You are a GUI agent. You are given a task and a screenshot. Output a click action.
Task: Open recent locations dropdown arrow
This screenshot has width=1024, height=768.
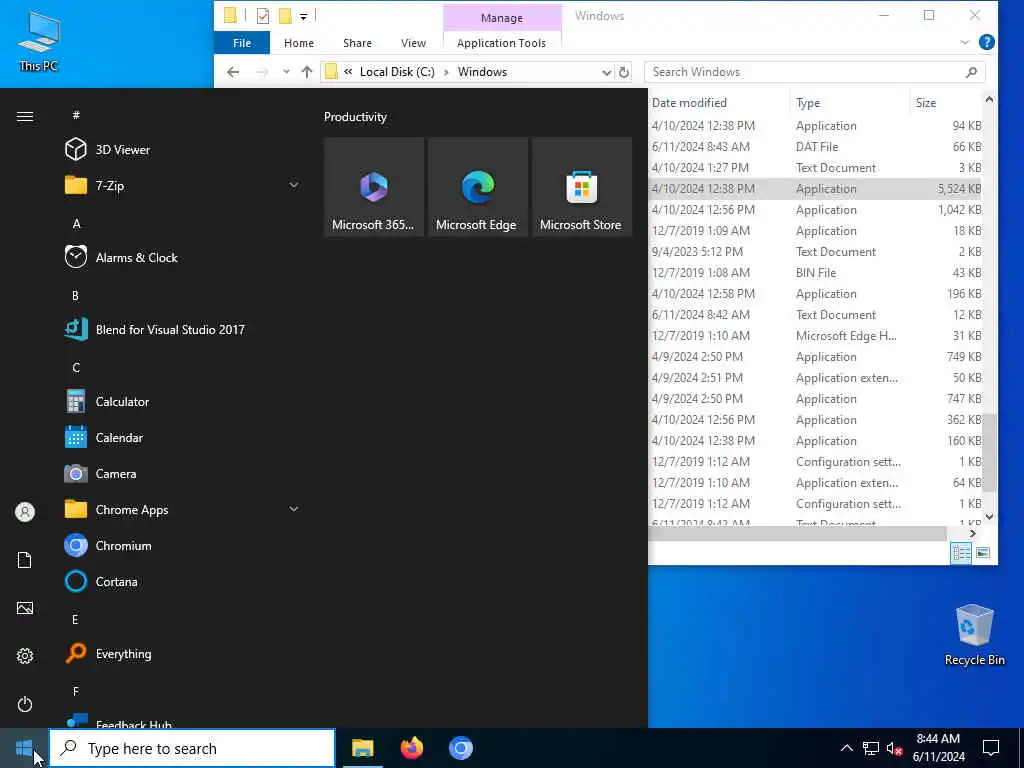pos(286,72)
